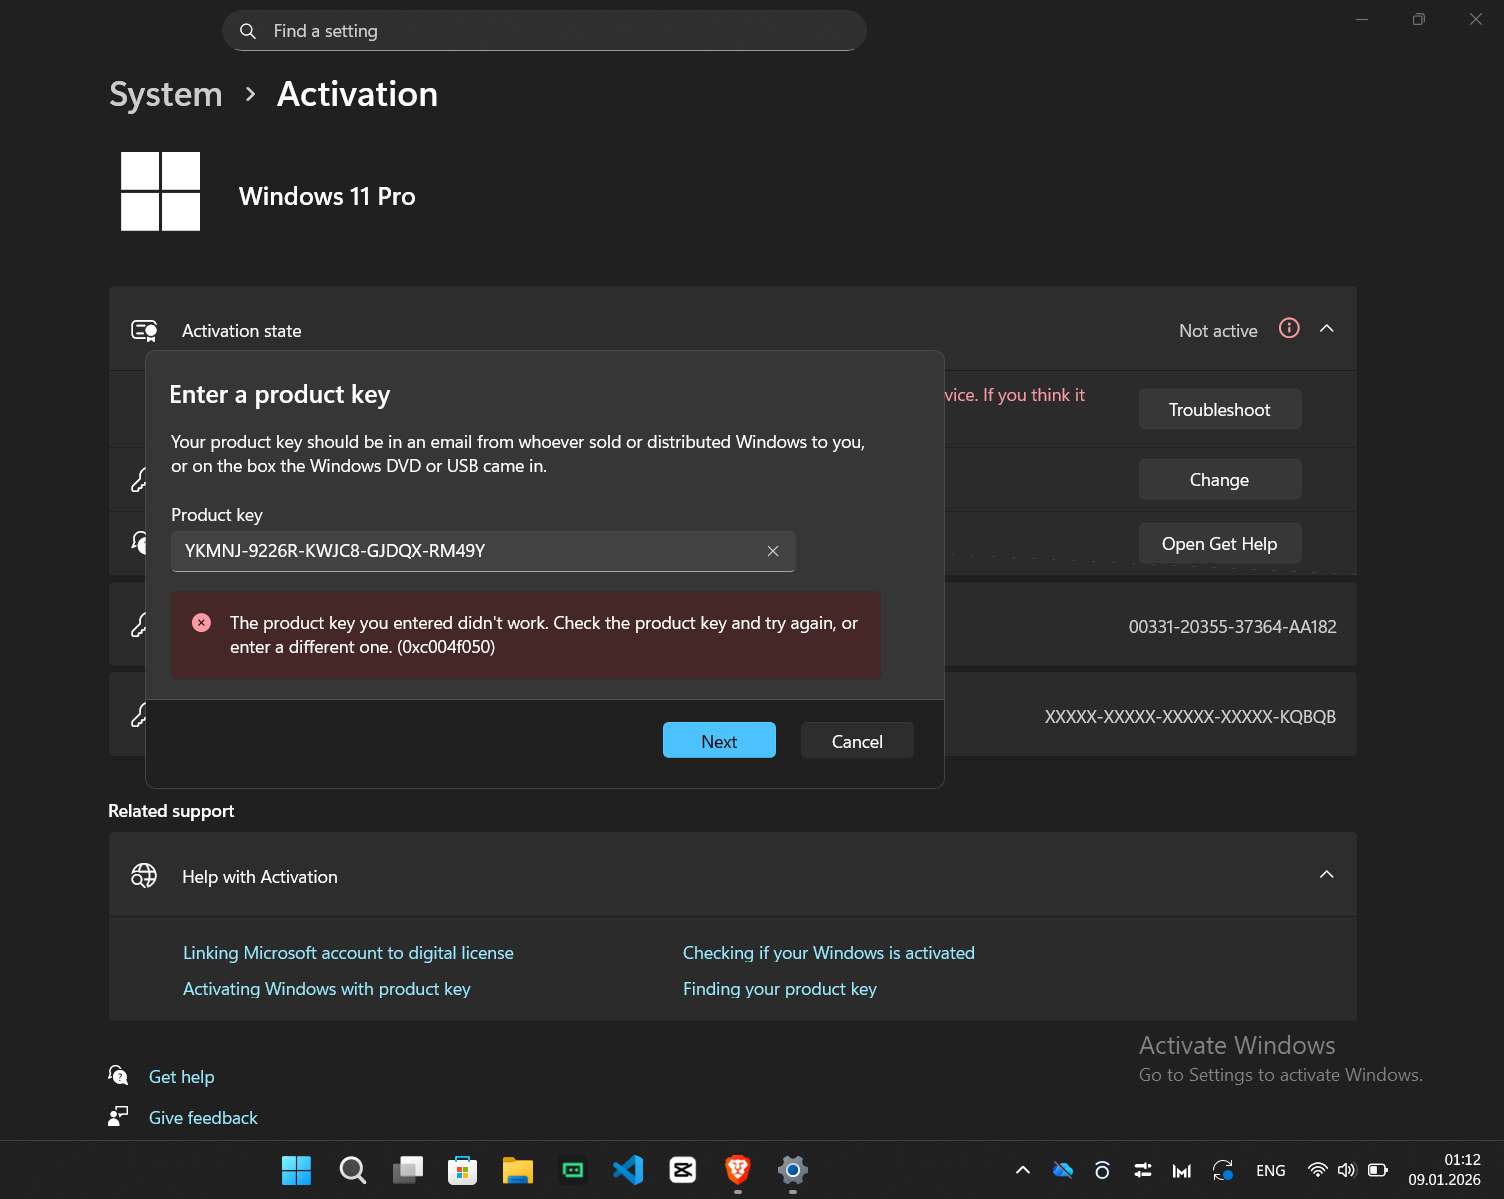
Task: Open the OneDrive cloud tray icon
Action: click(x=1063, y=1170)
